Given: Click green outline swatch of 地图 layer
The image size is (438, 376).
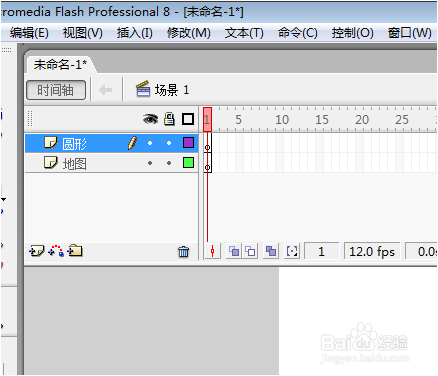Looking at the screenshot, I should tap(188, 163).
